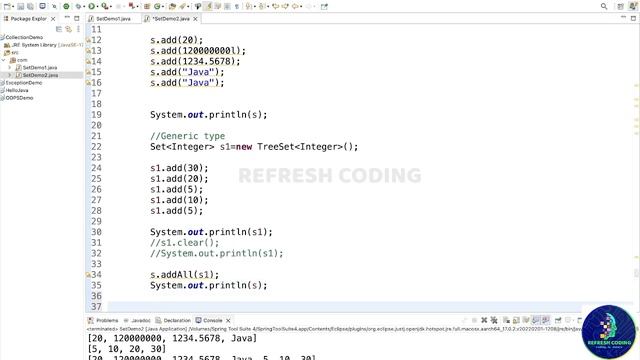Click Clear Console icon

506,320
